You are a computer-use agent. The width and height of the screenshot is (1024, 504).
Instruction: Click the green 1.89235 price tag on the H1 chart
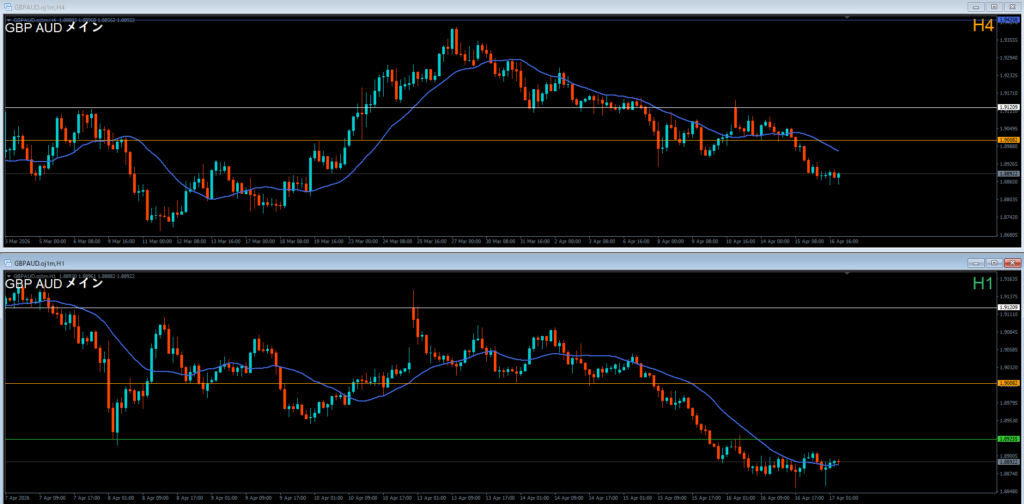1009,439
